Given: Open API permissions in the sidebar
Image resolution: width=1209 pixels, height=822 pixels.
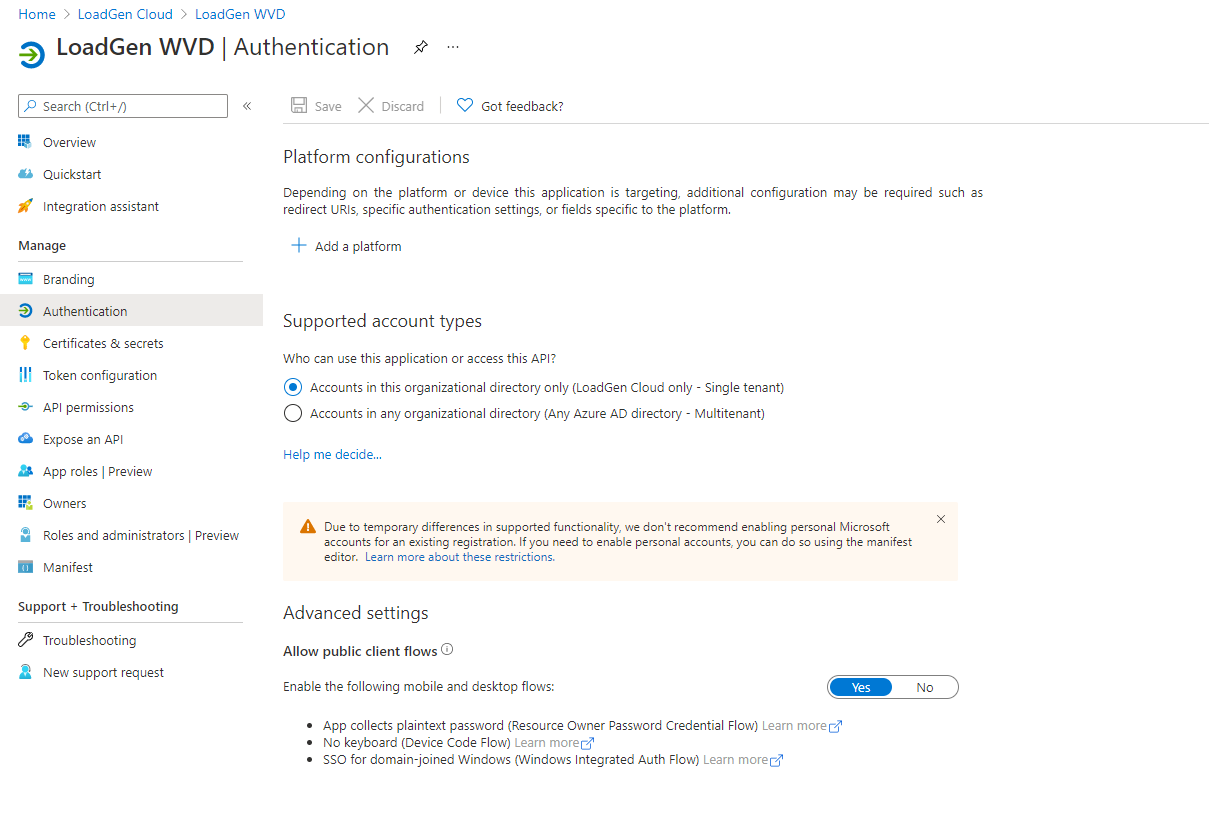Looking at the screenshot, I should coord(88,407).
